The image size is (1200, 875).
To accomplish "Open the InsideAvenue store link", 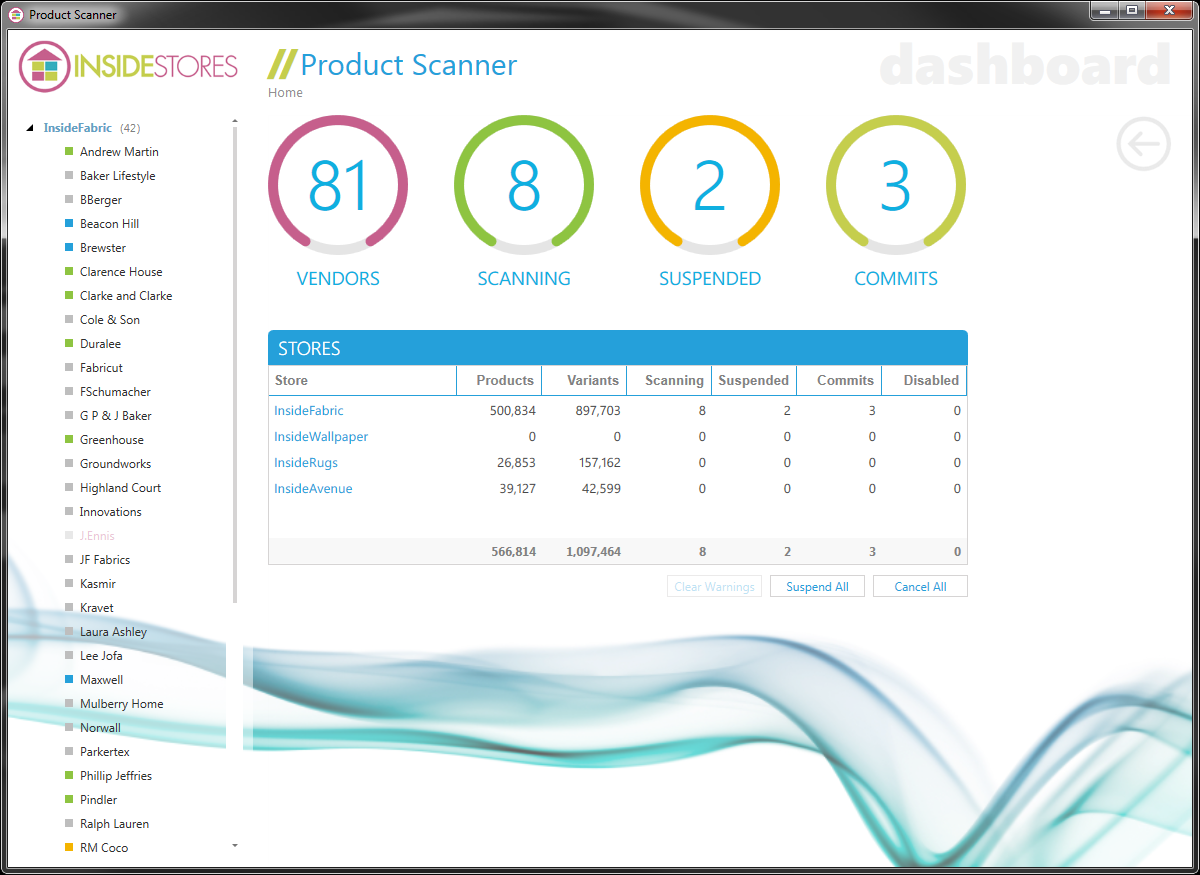I will click(313, 489).
